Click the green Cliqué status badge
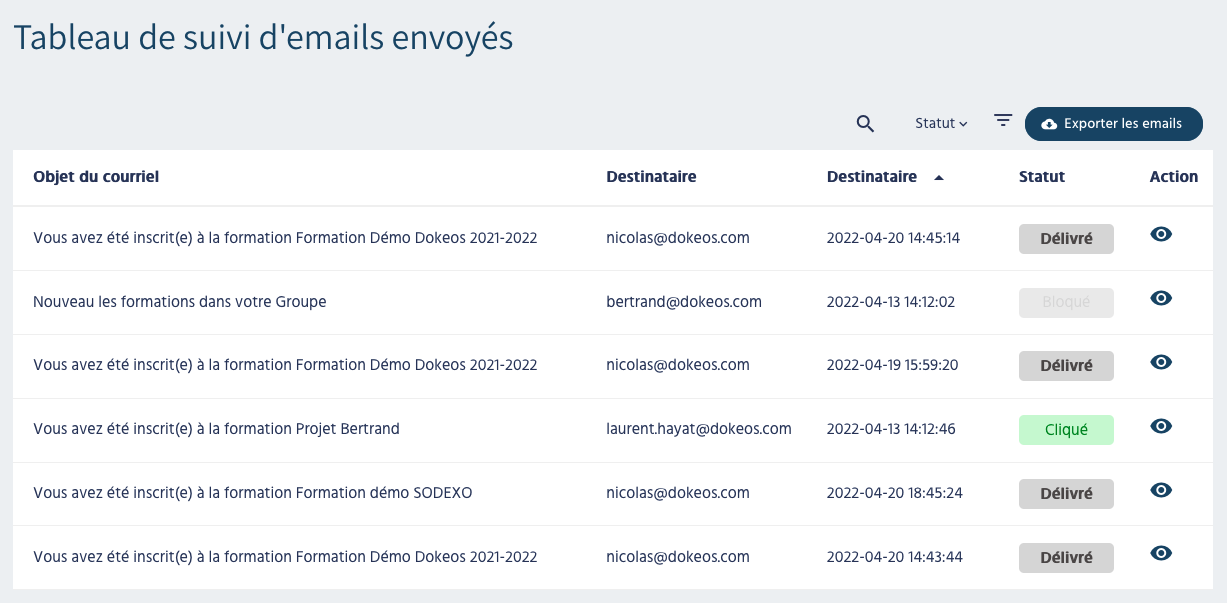 pyautogui.click(x=1065, y=430)
